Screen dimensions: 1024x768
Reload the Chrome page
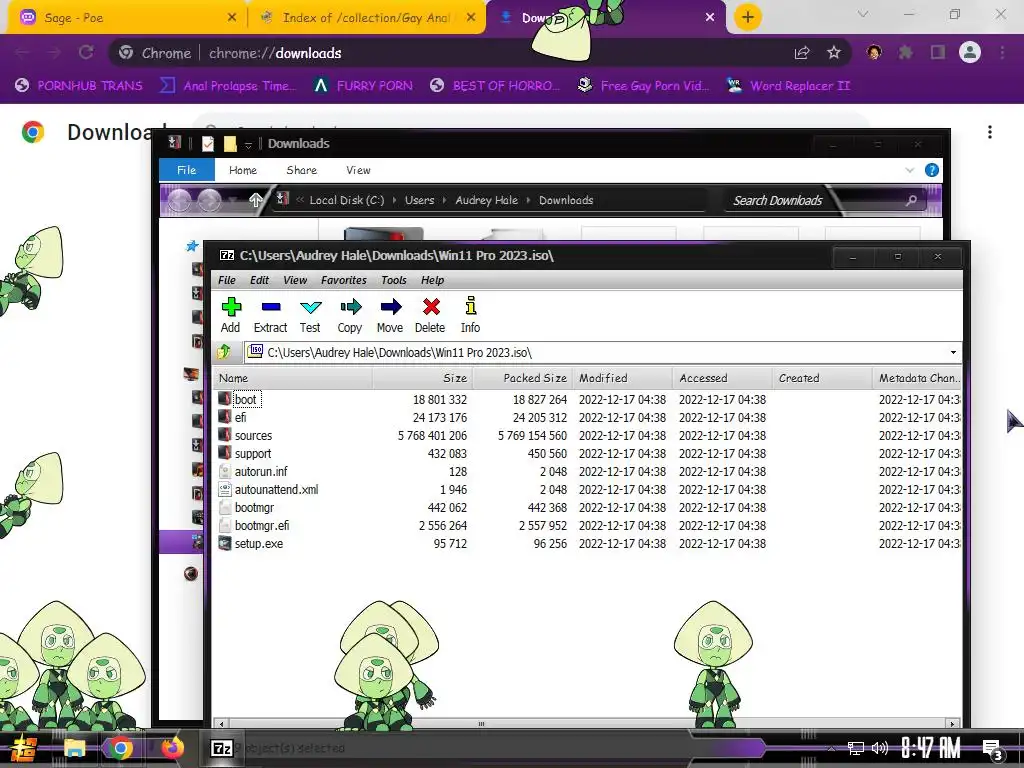tap(86, 53)
